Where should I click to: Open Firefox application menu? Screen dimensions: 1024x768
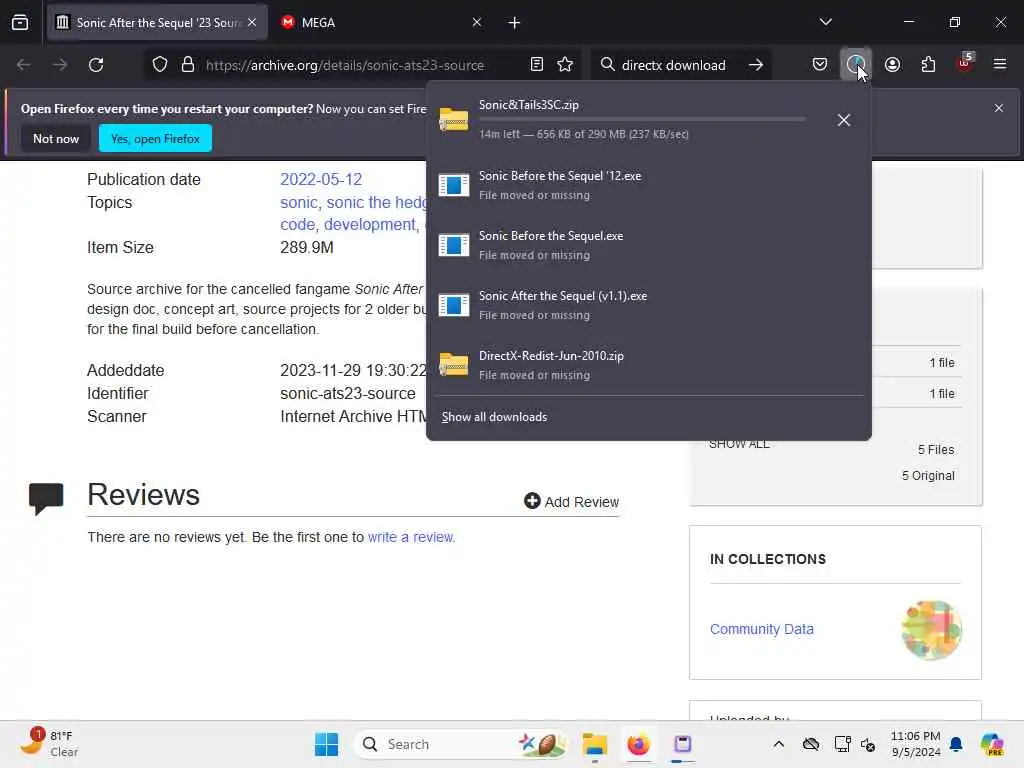click(1000, 65)
